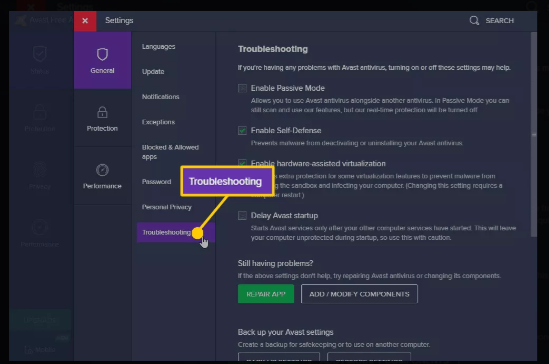This screenshot has height=364, width=549.
Task: Go to Notifications settings
Action: [160, 97]
